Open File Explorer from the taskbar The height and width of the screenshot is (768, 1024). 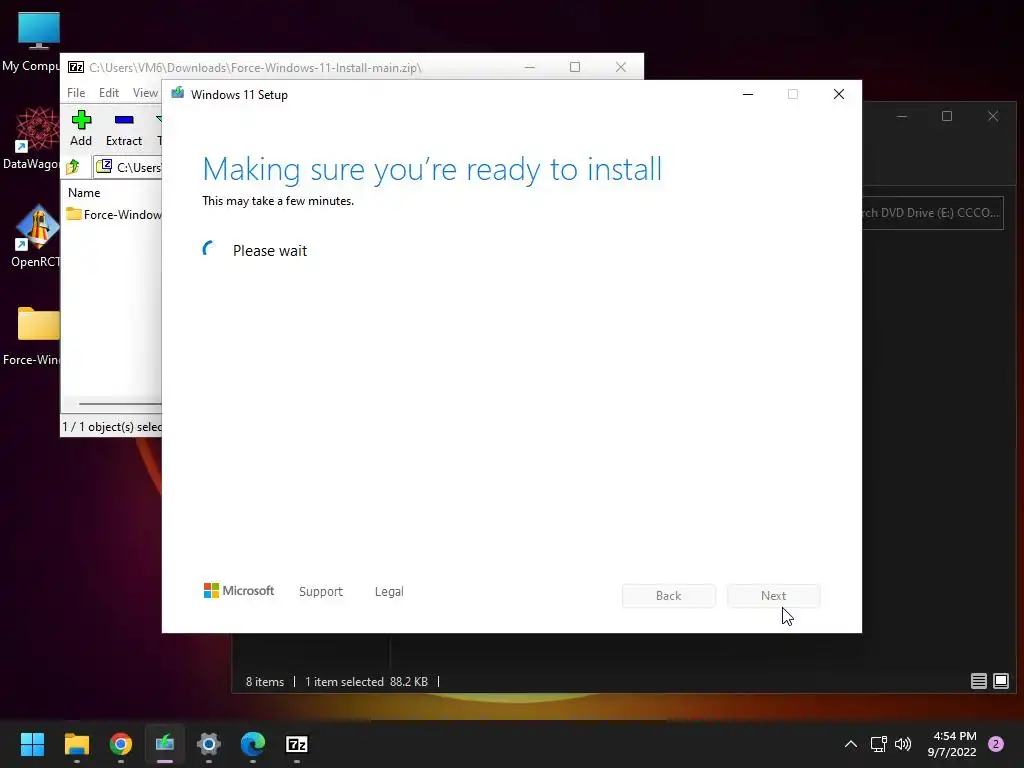[76, 744]
